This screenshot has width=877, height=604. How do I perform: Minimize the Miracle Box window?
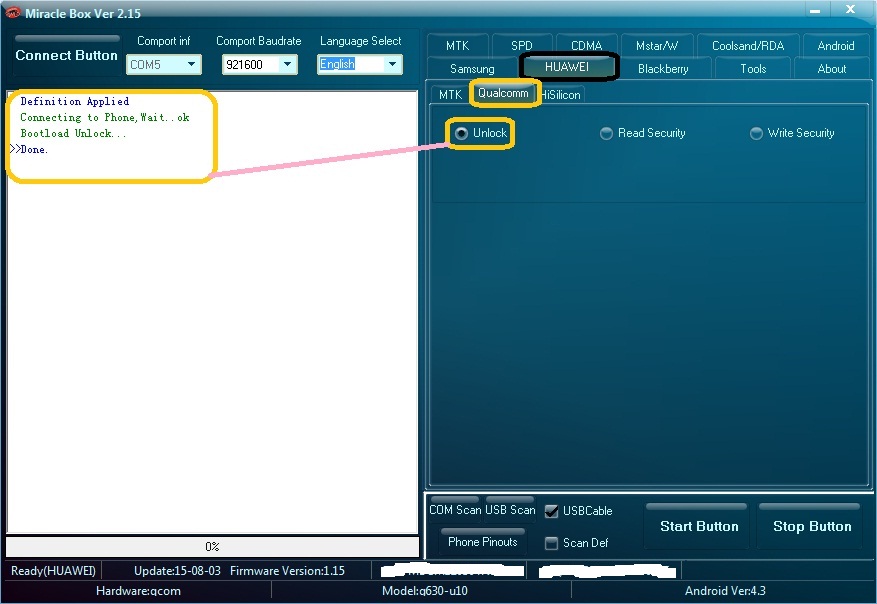tap(815, 10)
